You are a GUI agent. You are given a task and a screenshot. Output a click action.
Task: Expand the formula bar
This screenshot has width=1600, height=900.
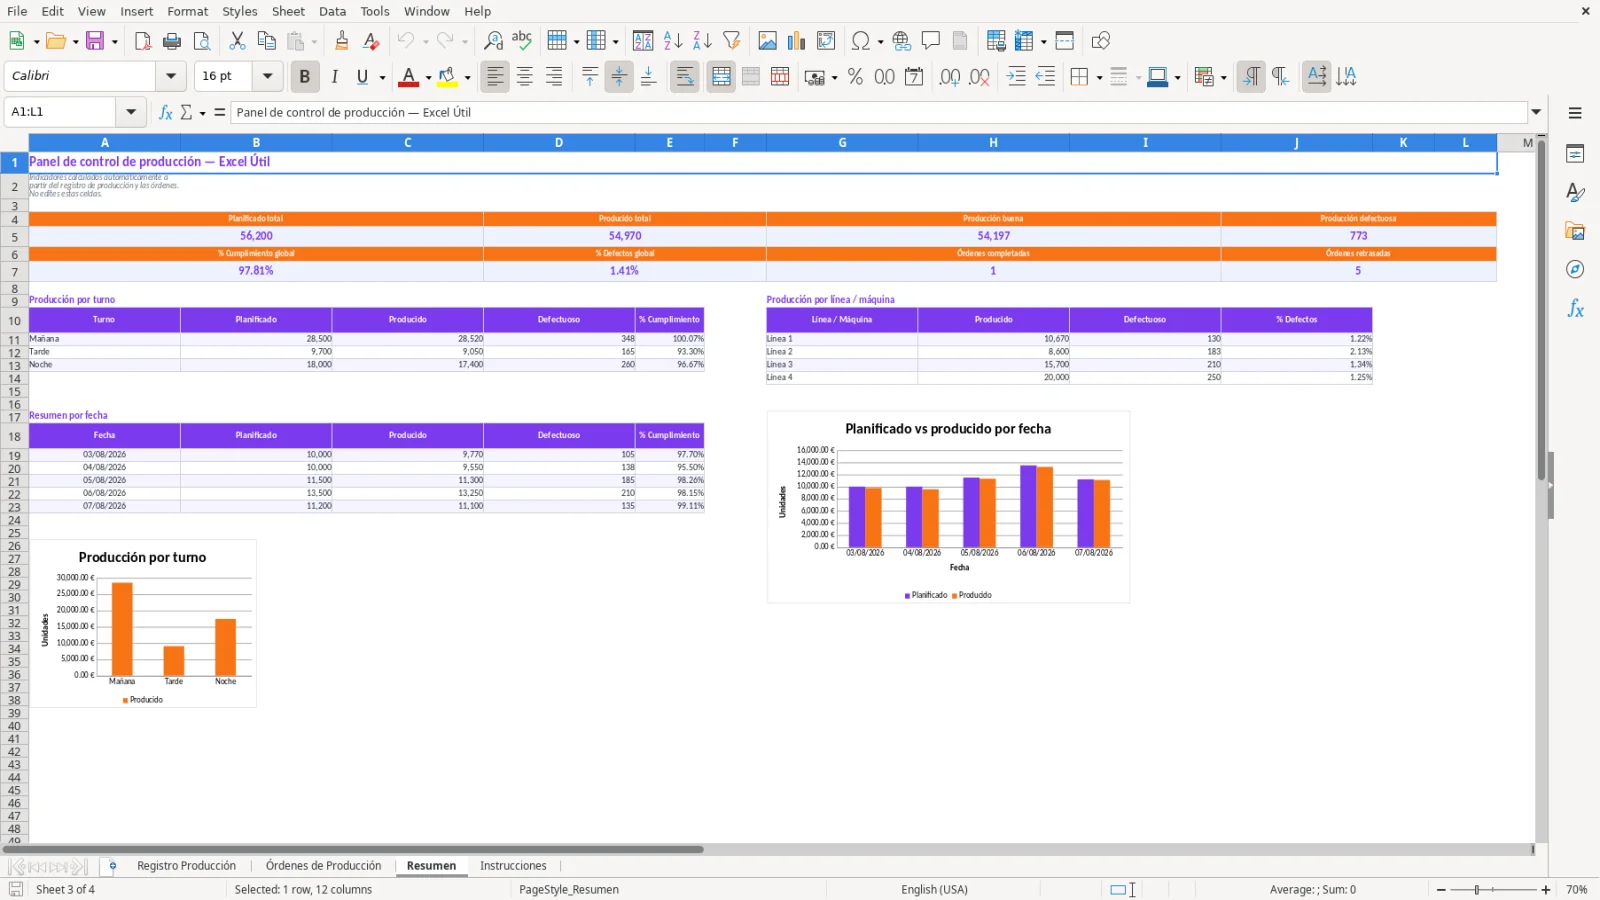click(1536, 112)
